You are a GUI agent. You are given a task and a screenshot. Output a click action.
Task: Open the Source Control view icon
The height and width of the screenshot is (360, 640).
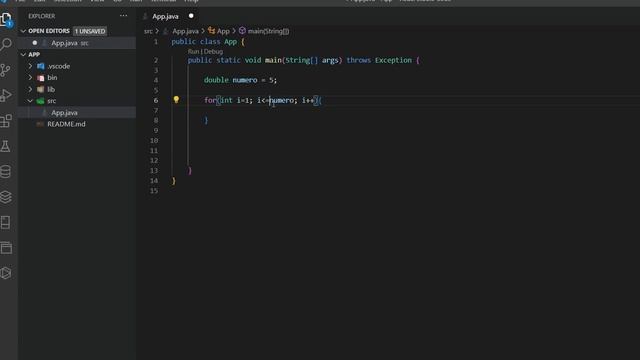(6, 70)
